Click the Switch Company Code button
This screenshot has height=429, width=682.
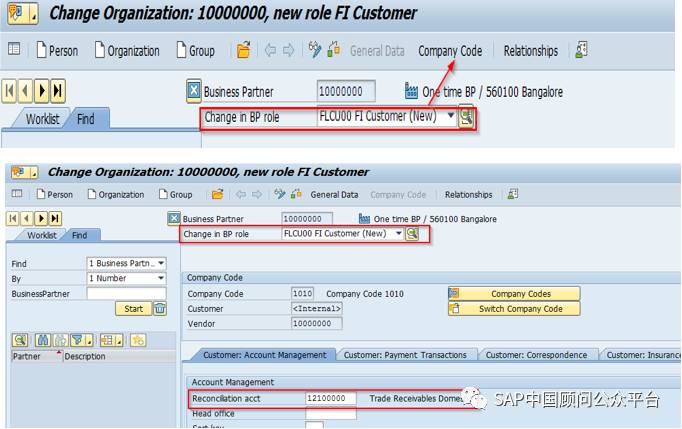513,309
